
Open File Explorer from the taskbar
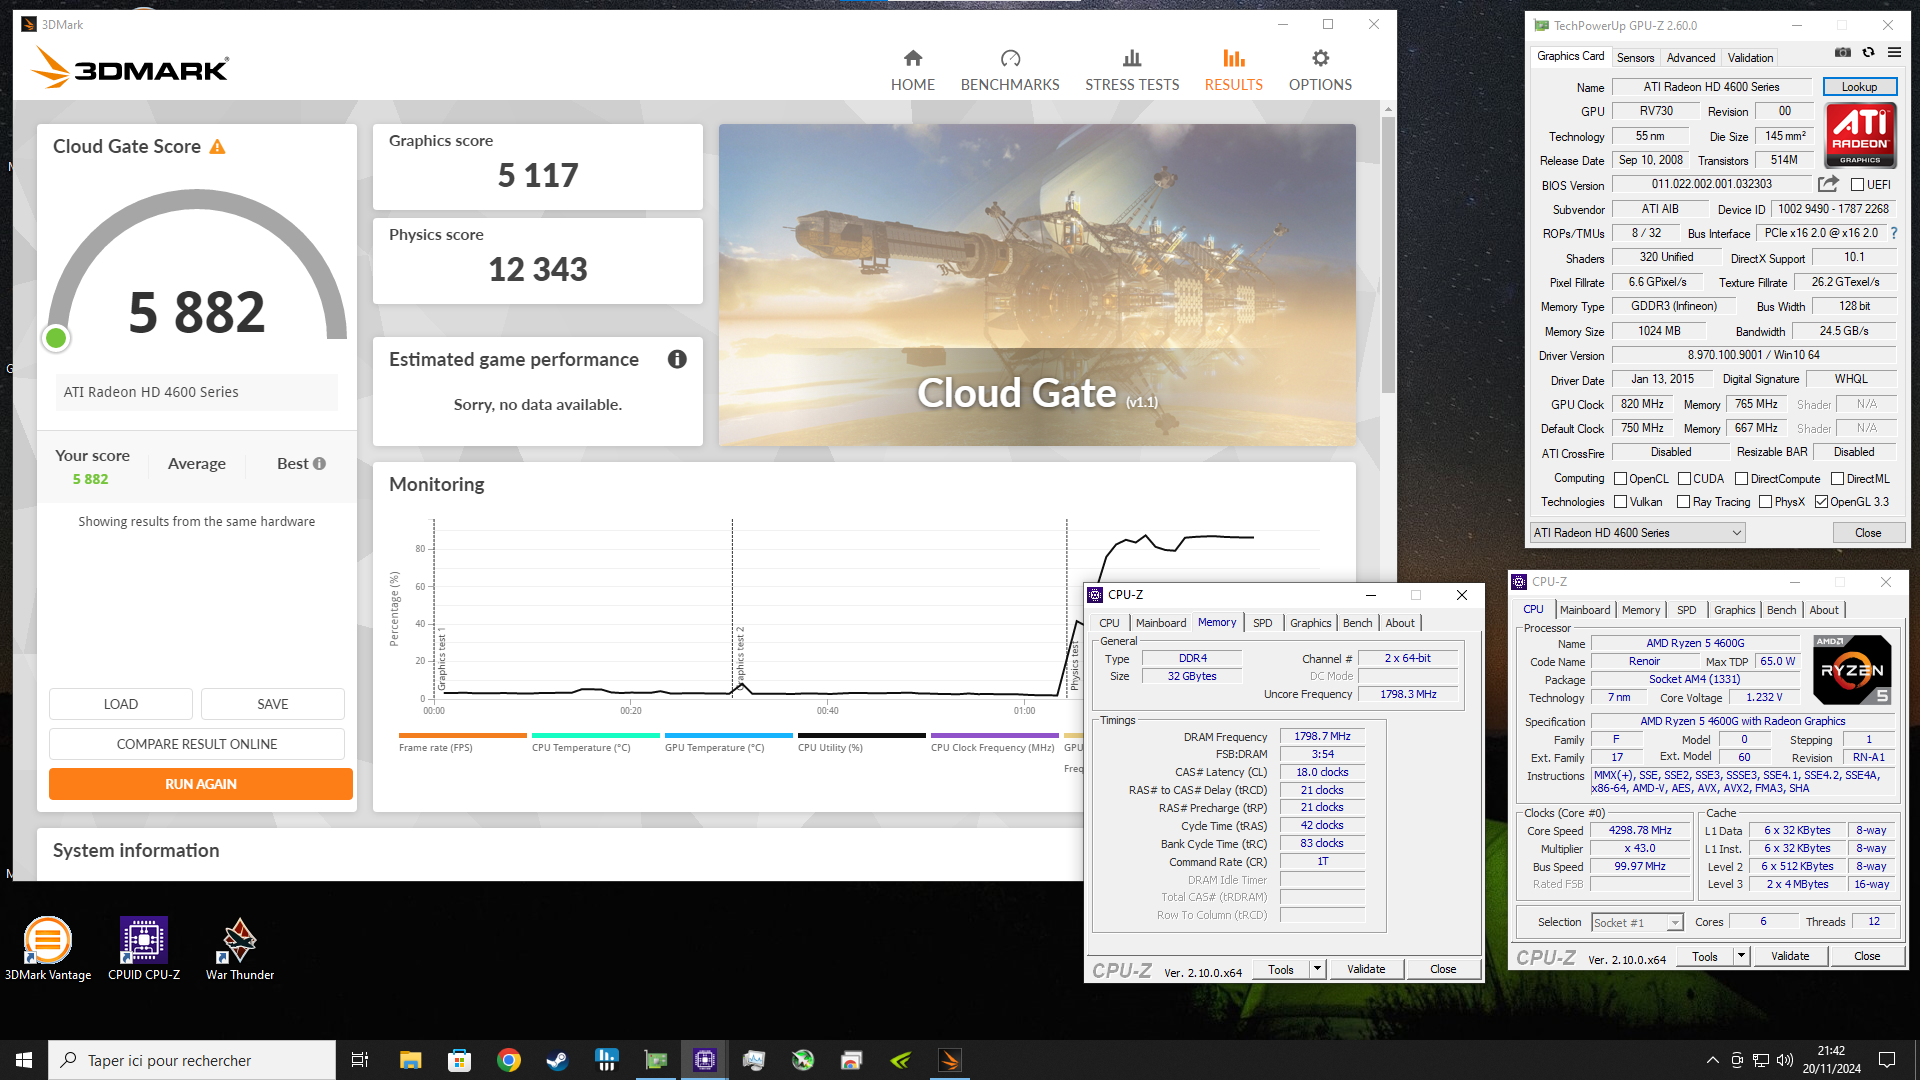(410, 1060)
